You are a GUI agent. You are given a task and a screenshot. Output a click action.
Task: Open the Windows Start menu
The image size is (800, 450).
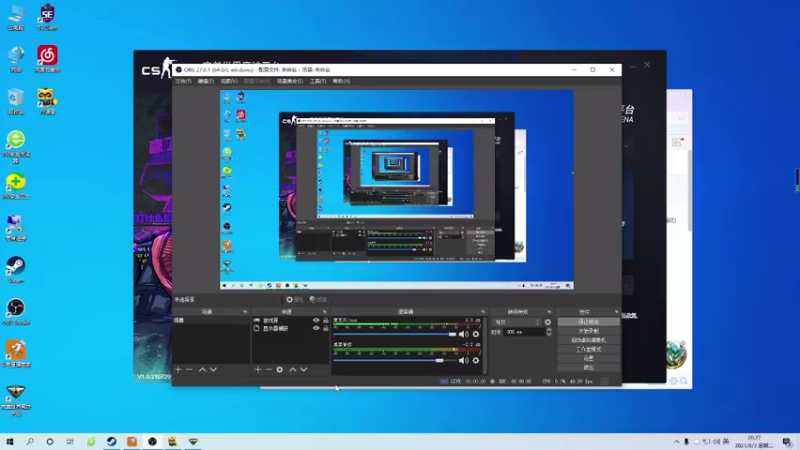coord(10,441)
